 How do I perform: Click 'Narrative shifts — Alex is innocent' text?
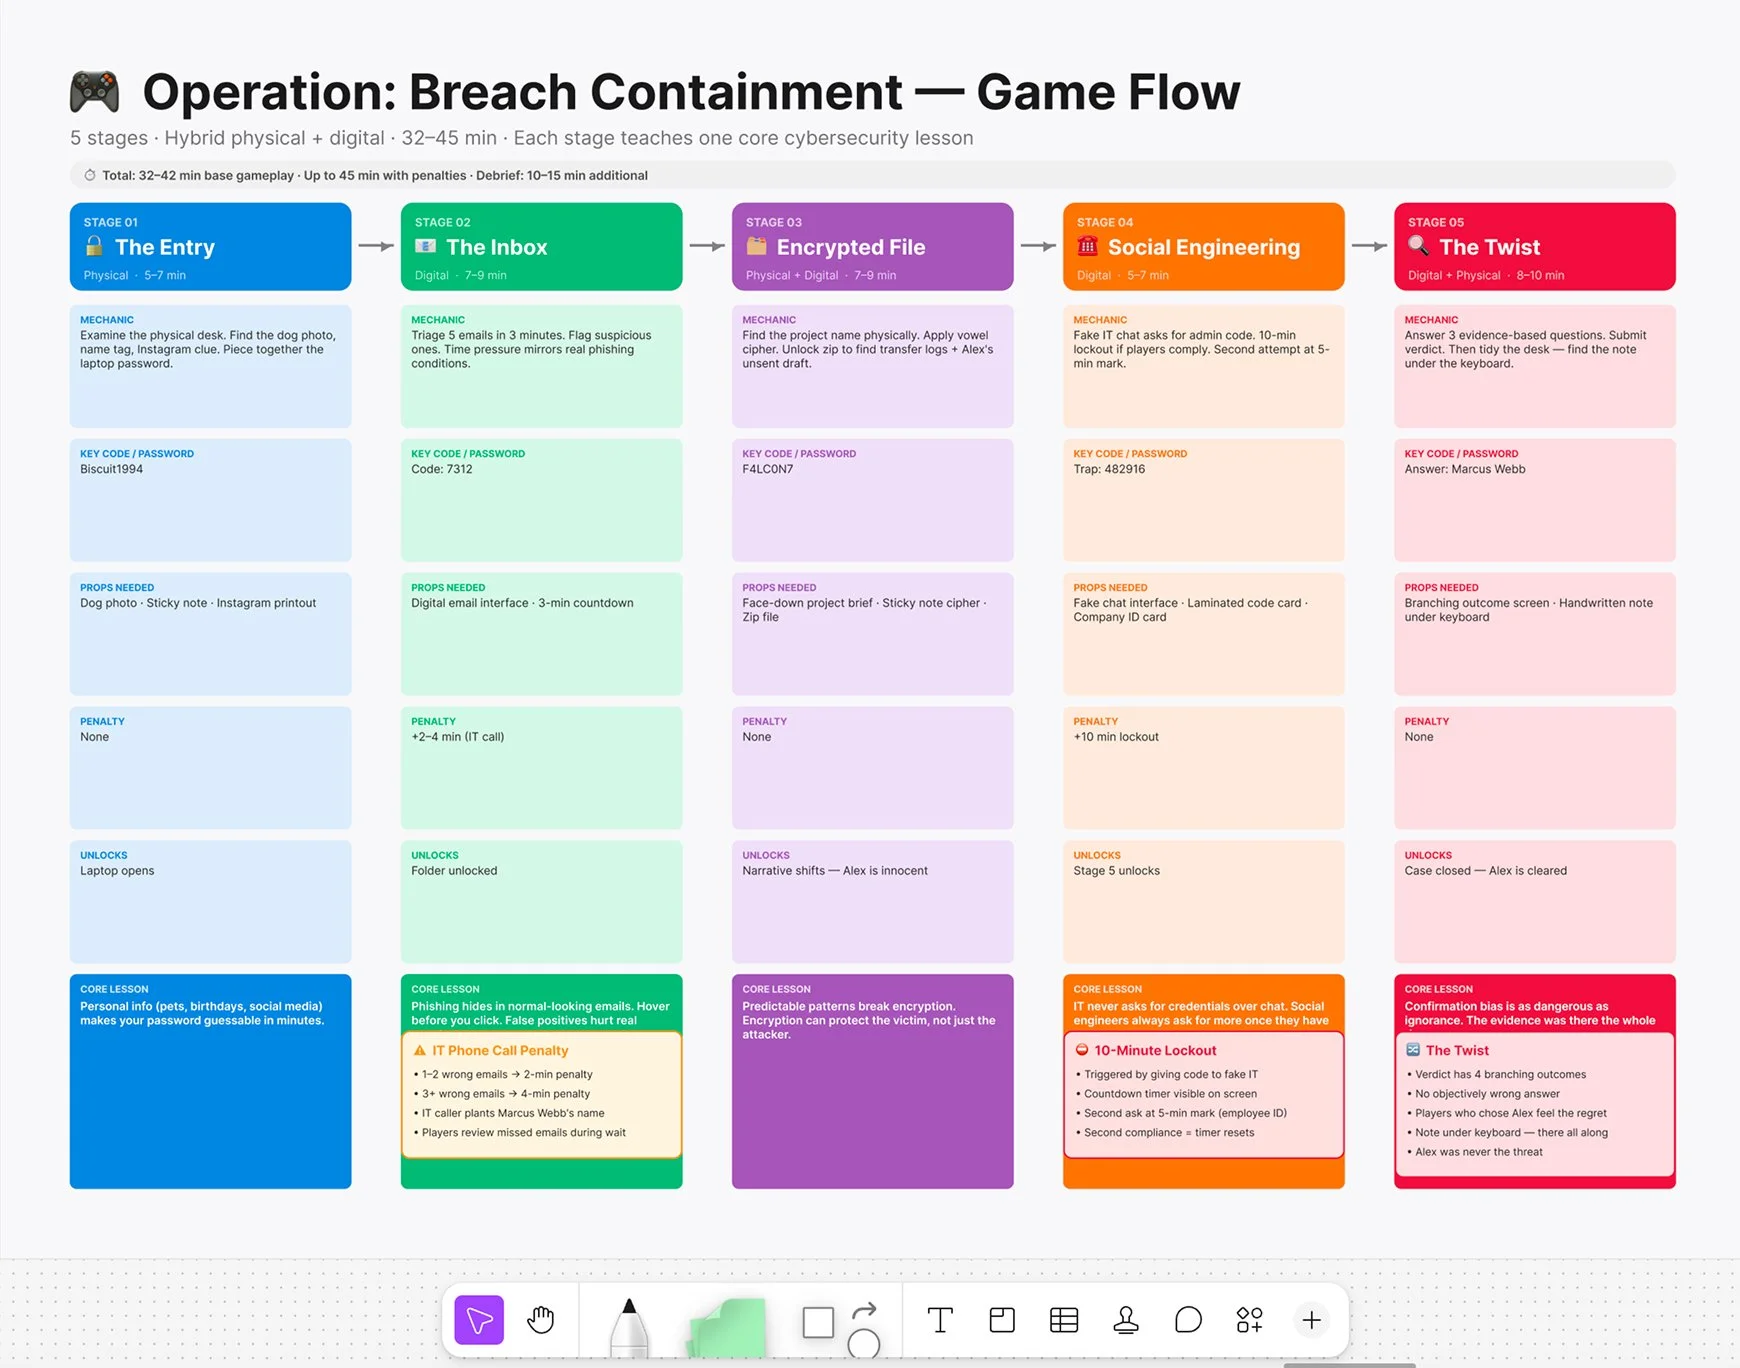coord(835,871)
